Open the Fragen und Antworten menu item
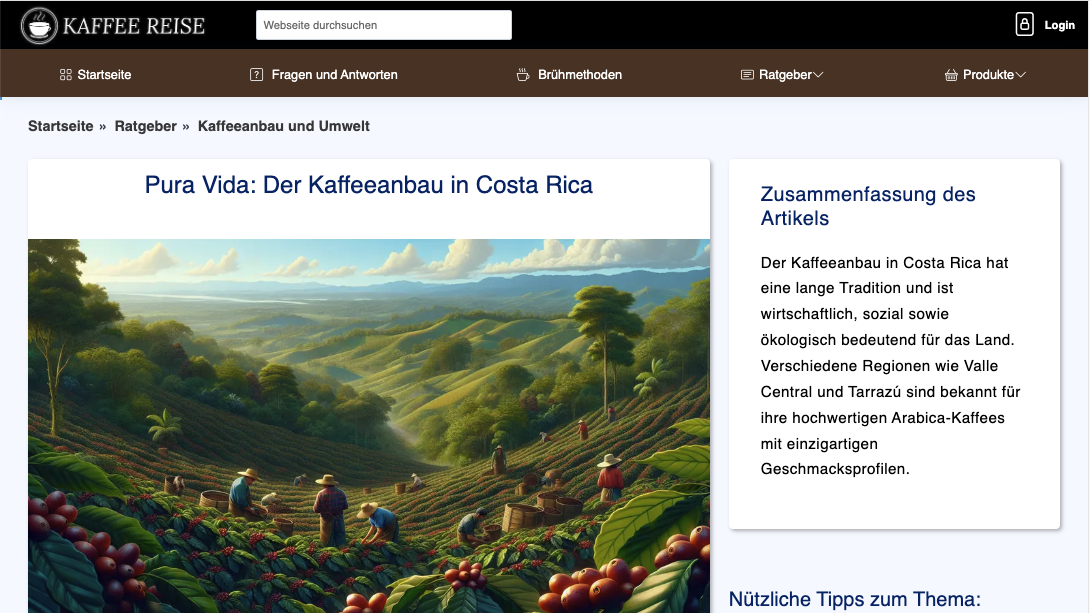This screenshot has width=1090, height=613. pyautogui.click(x=334, y=75)
